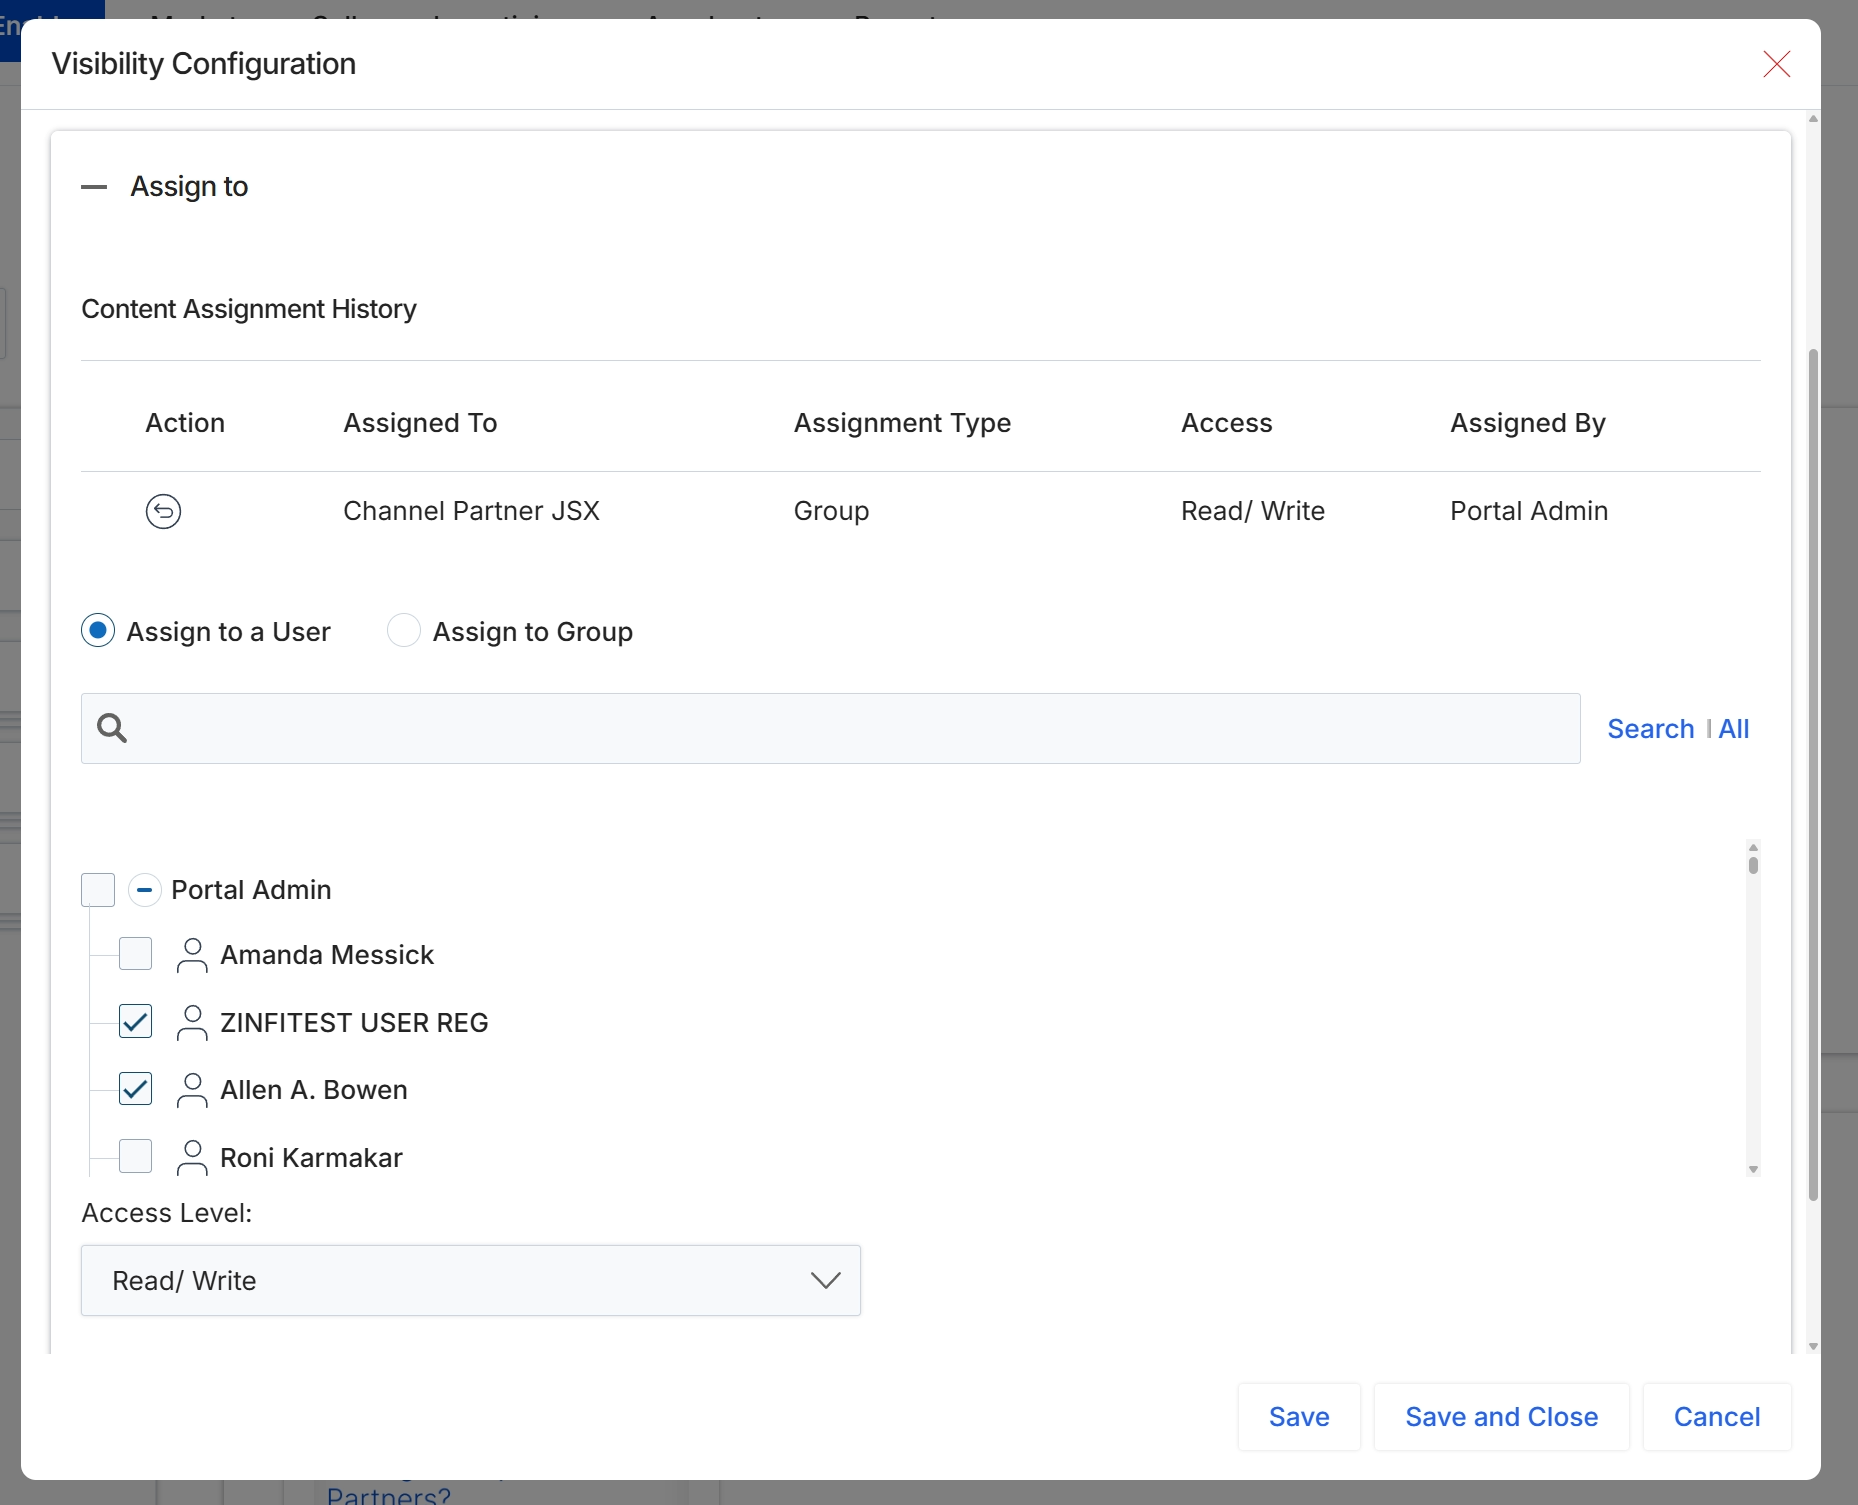Click the Save button
Image resolution: width=1858 pixels, height=1505 pixels.
pyautogui.click(x=1299, y=1417)
